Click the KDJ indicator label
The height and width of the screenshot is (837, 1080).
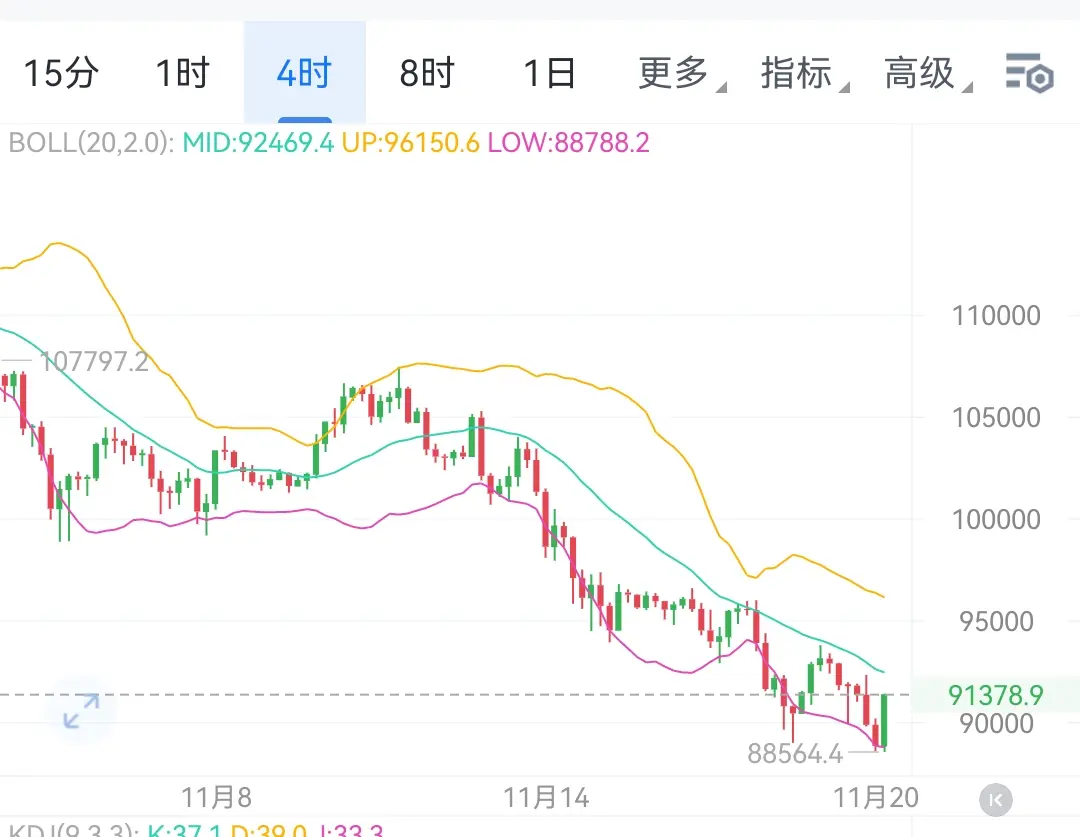[x=74, y=829]
